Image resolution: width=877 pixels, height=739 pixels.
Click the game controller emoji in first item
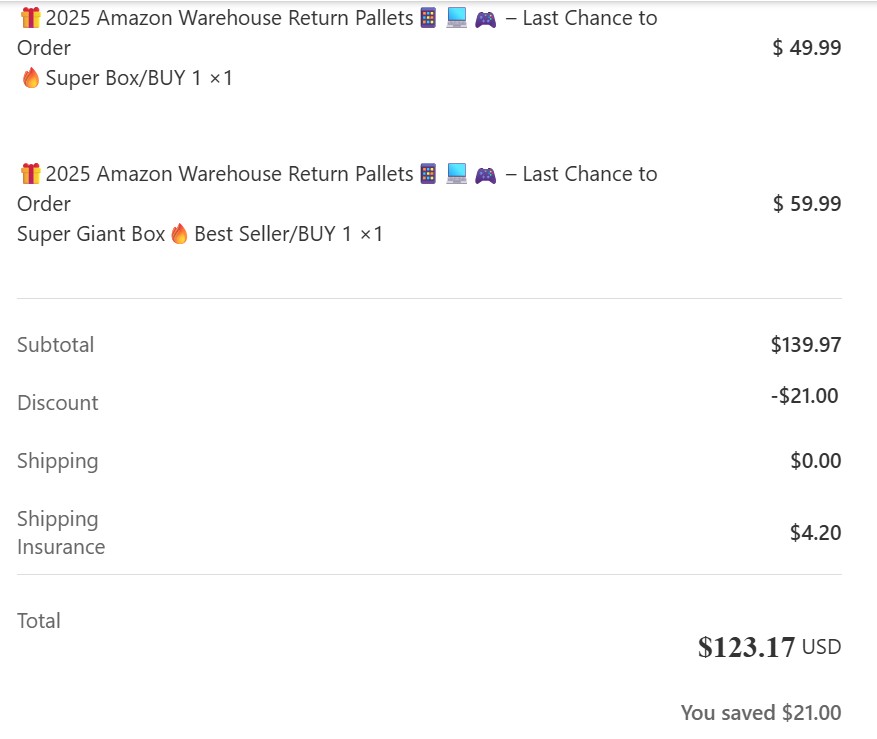point(485,19)
